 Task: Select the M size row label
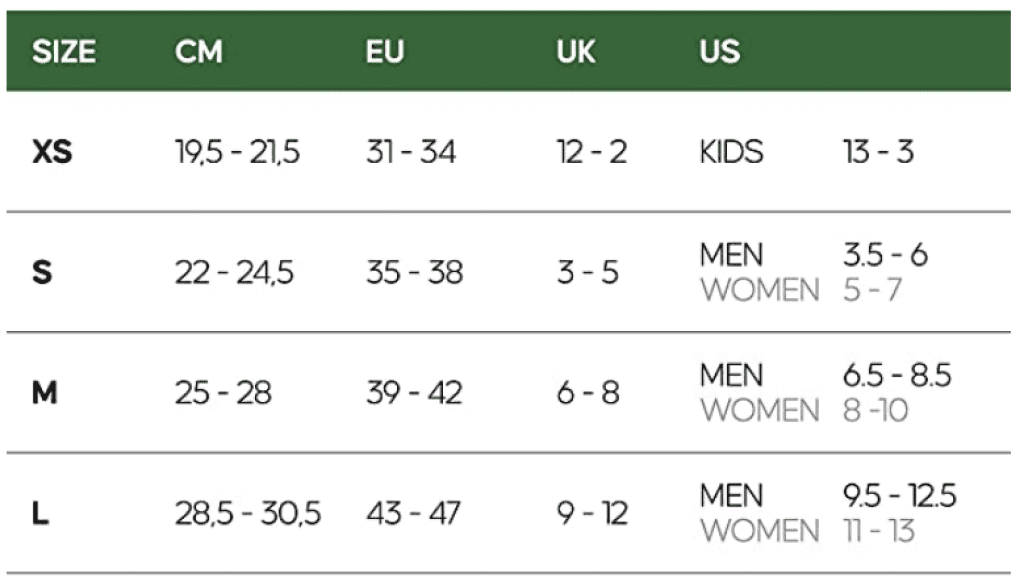[x=44, y=393]
